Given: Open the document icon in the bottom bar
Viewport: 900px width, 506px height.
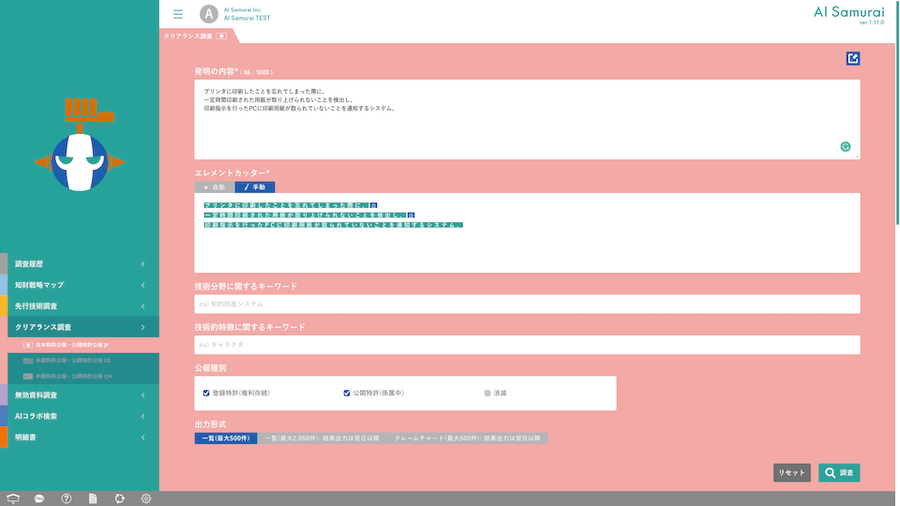Looking at the screenshot, I should click(92, 498).
